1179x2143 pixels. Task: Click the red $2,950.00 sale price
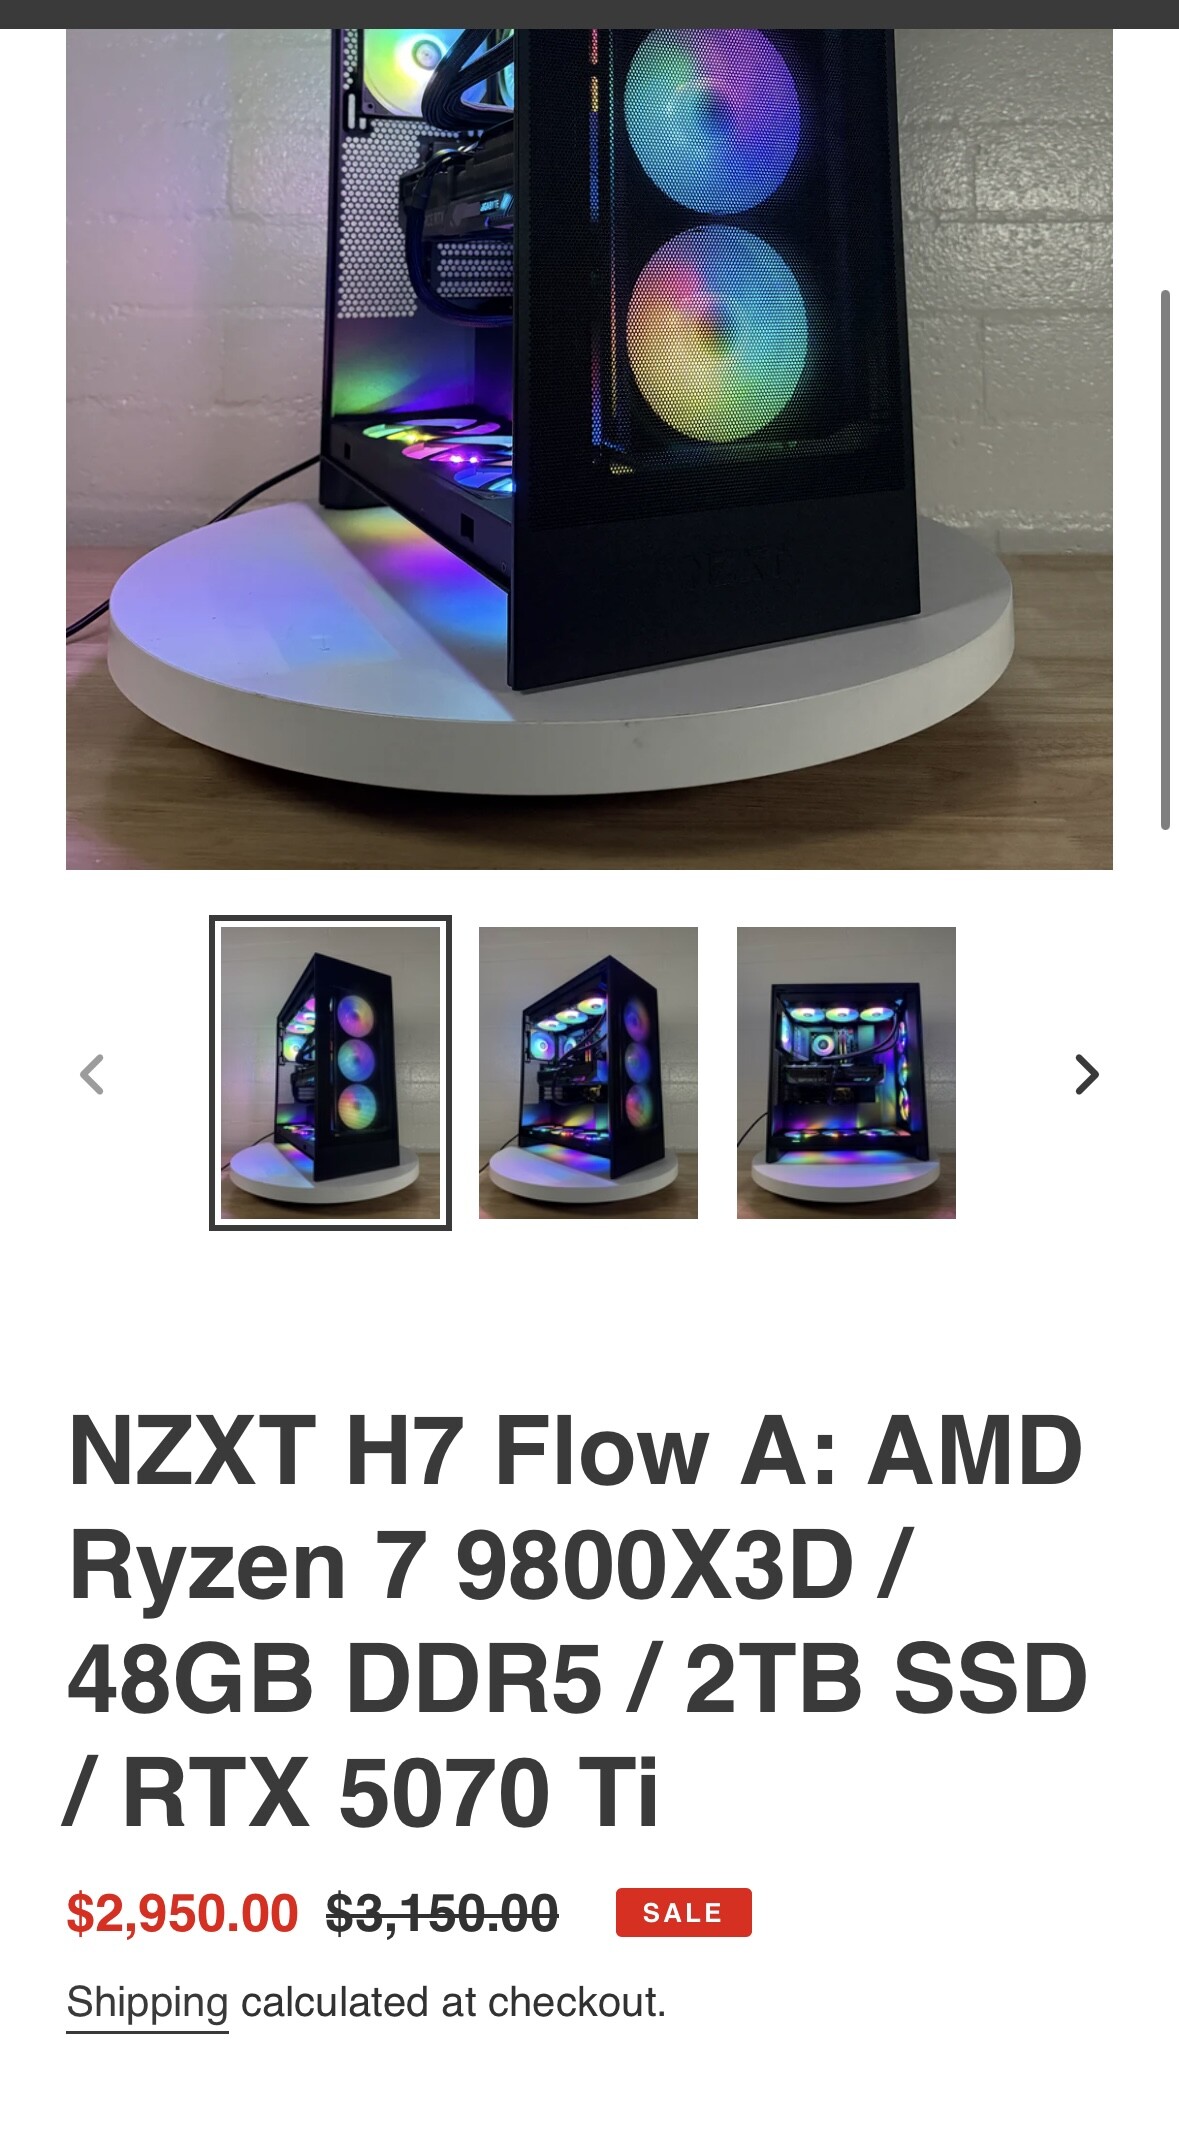tap(182, 1913)
